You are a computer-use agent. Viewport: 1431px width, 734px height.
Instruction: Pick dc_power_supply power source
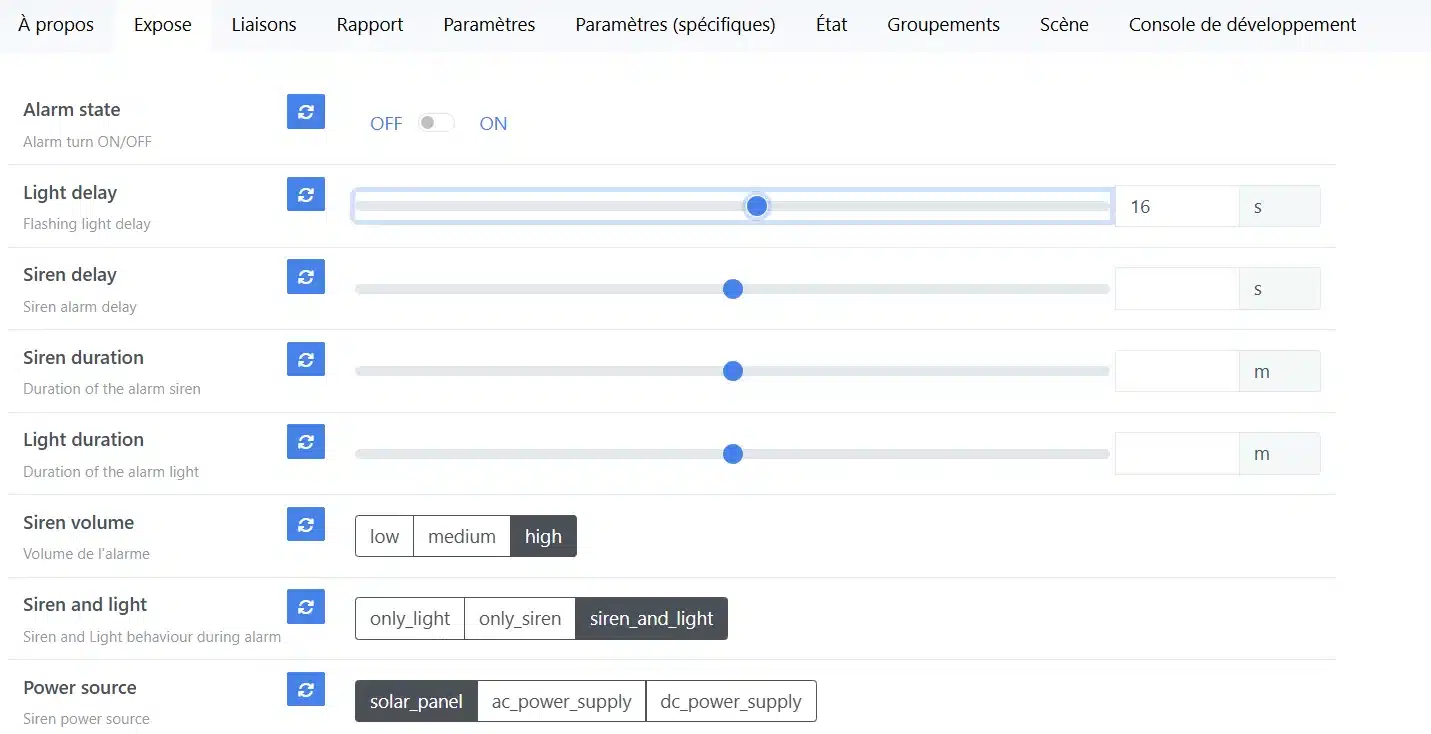pyautogui.click(x=730, y=701)
